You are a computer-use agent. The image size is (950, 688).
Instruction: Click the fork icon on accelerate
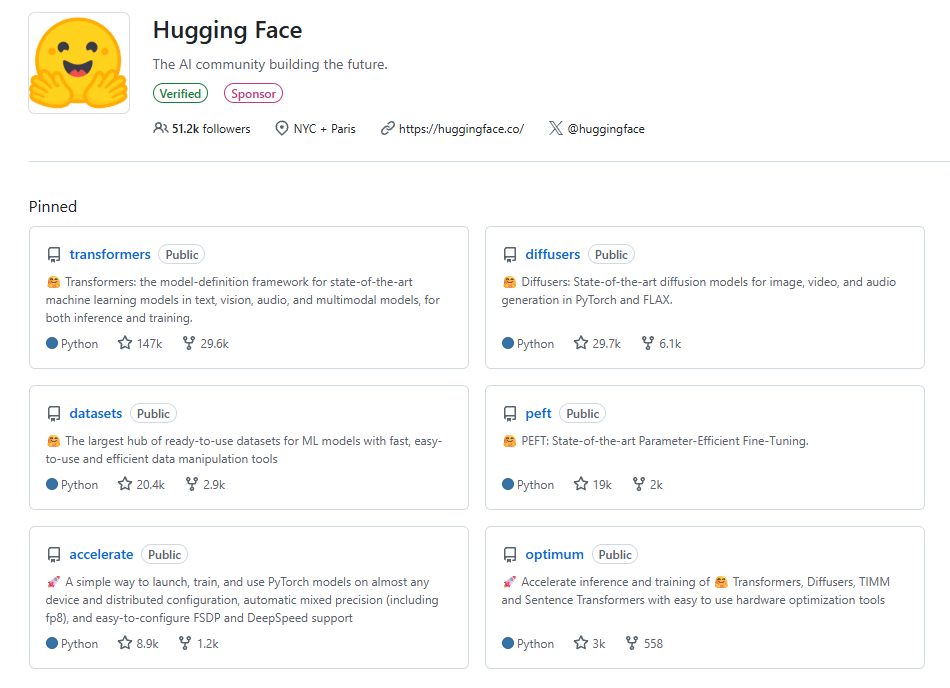185,644
